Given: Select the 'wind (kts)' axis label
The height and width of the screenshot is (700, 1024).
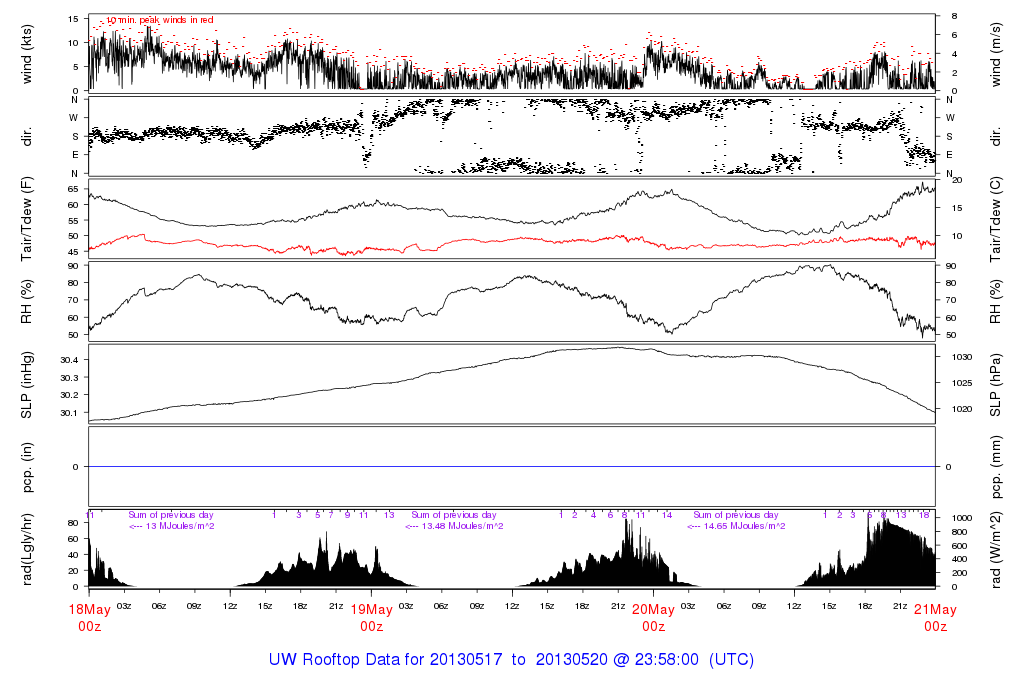Looking at the screenshot, I should 27,54.
